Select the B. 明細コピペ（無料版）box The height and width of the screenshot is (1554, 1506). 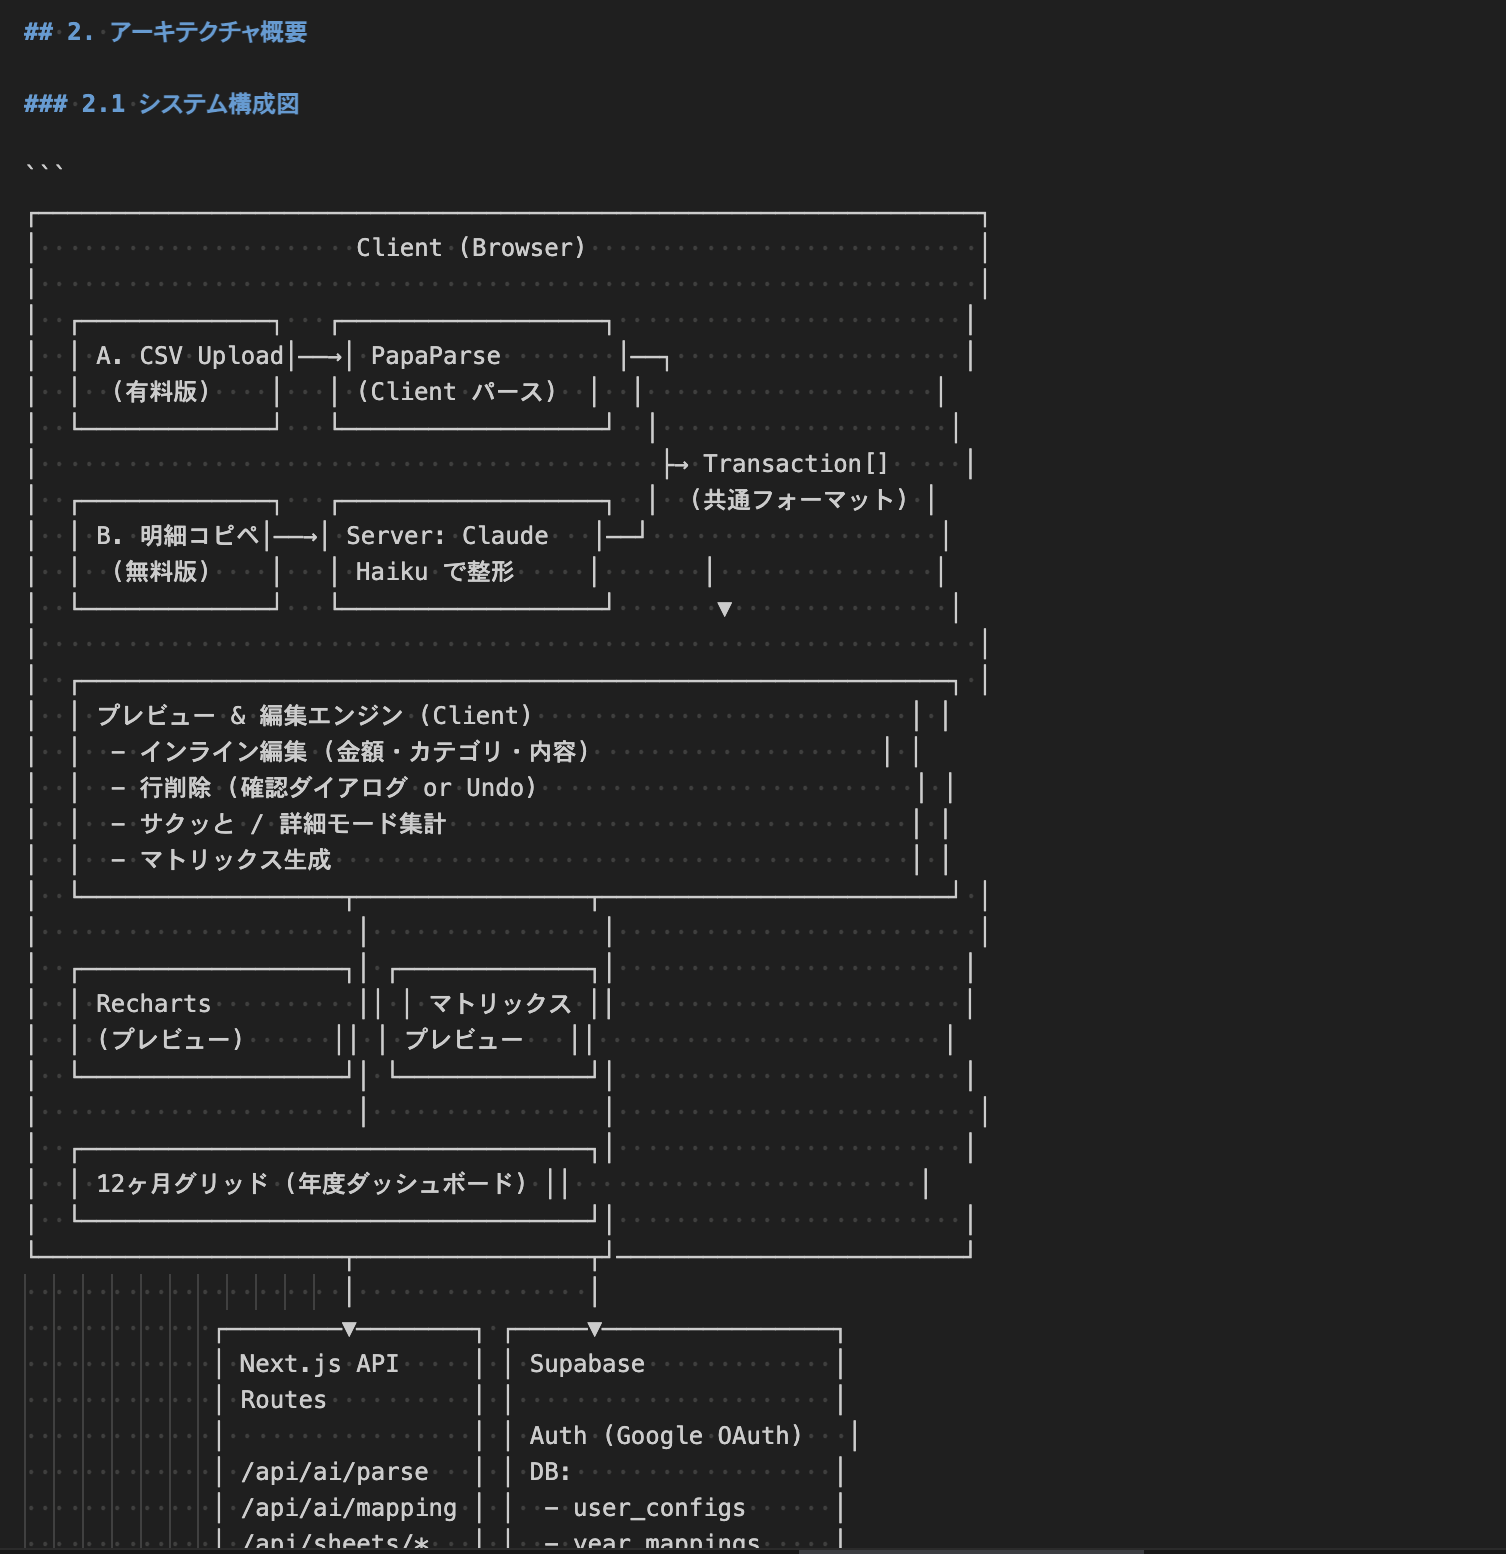coord(176,553)
